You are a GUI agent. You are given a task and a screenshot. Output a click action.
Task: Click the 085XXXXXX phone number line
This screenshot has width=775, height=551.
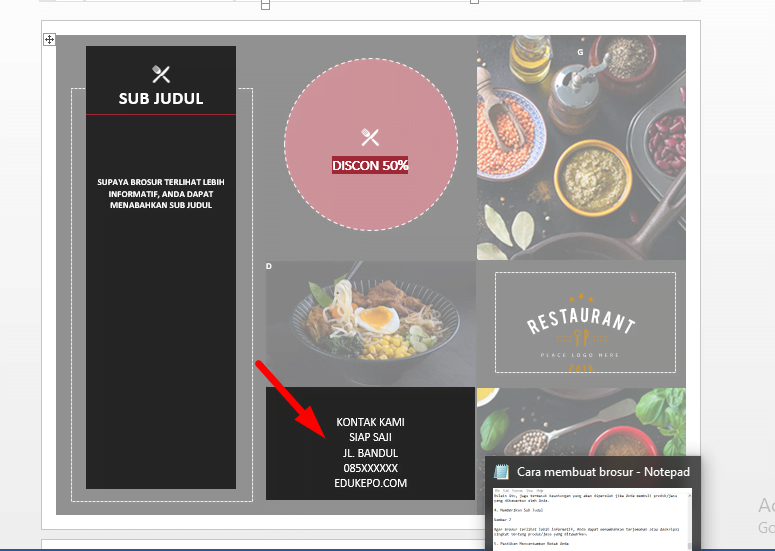pyautogui.click(x=370, y=468)
